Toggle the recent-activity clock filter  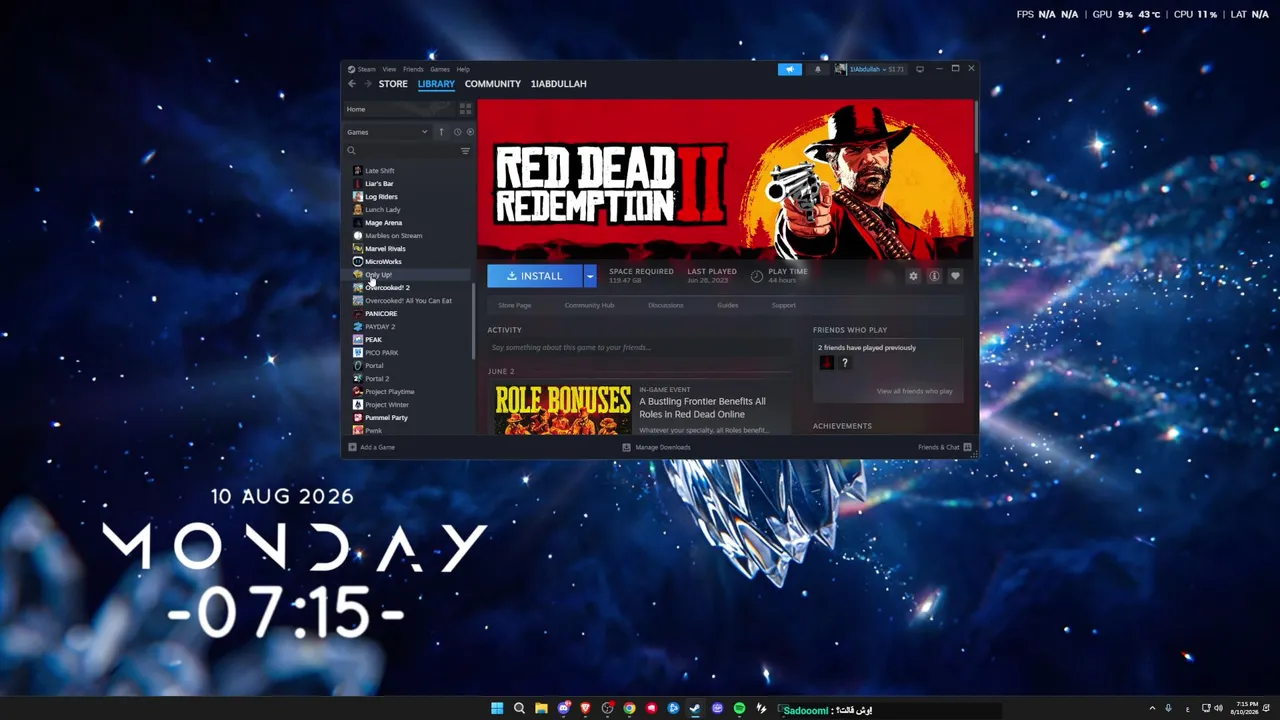click(x=457, y=132)
